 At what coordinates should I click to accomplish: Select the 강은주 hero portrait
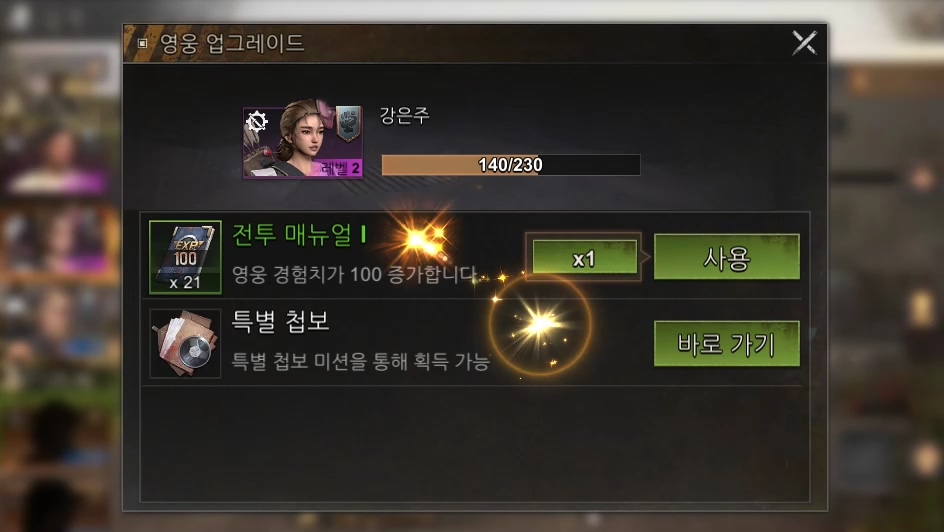click(x=302, y=142)
